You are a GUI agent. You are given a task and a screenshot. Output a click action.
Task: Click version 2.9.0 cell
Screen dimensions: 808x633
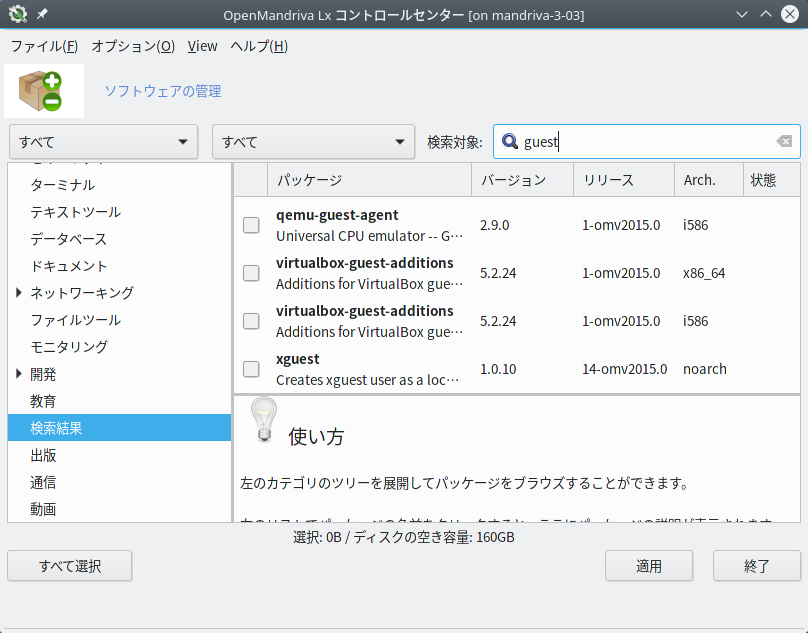click(495, 225)
